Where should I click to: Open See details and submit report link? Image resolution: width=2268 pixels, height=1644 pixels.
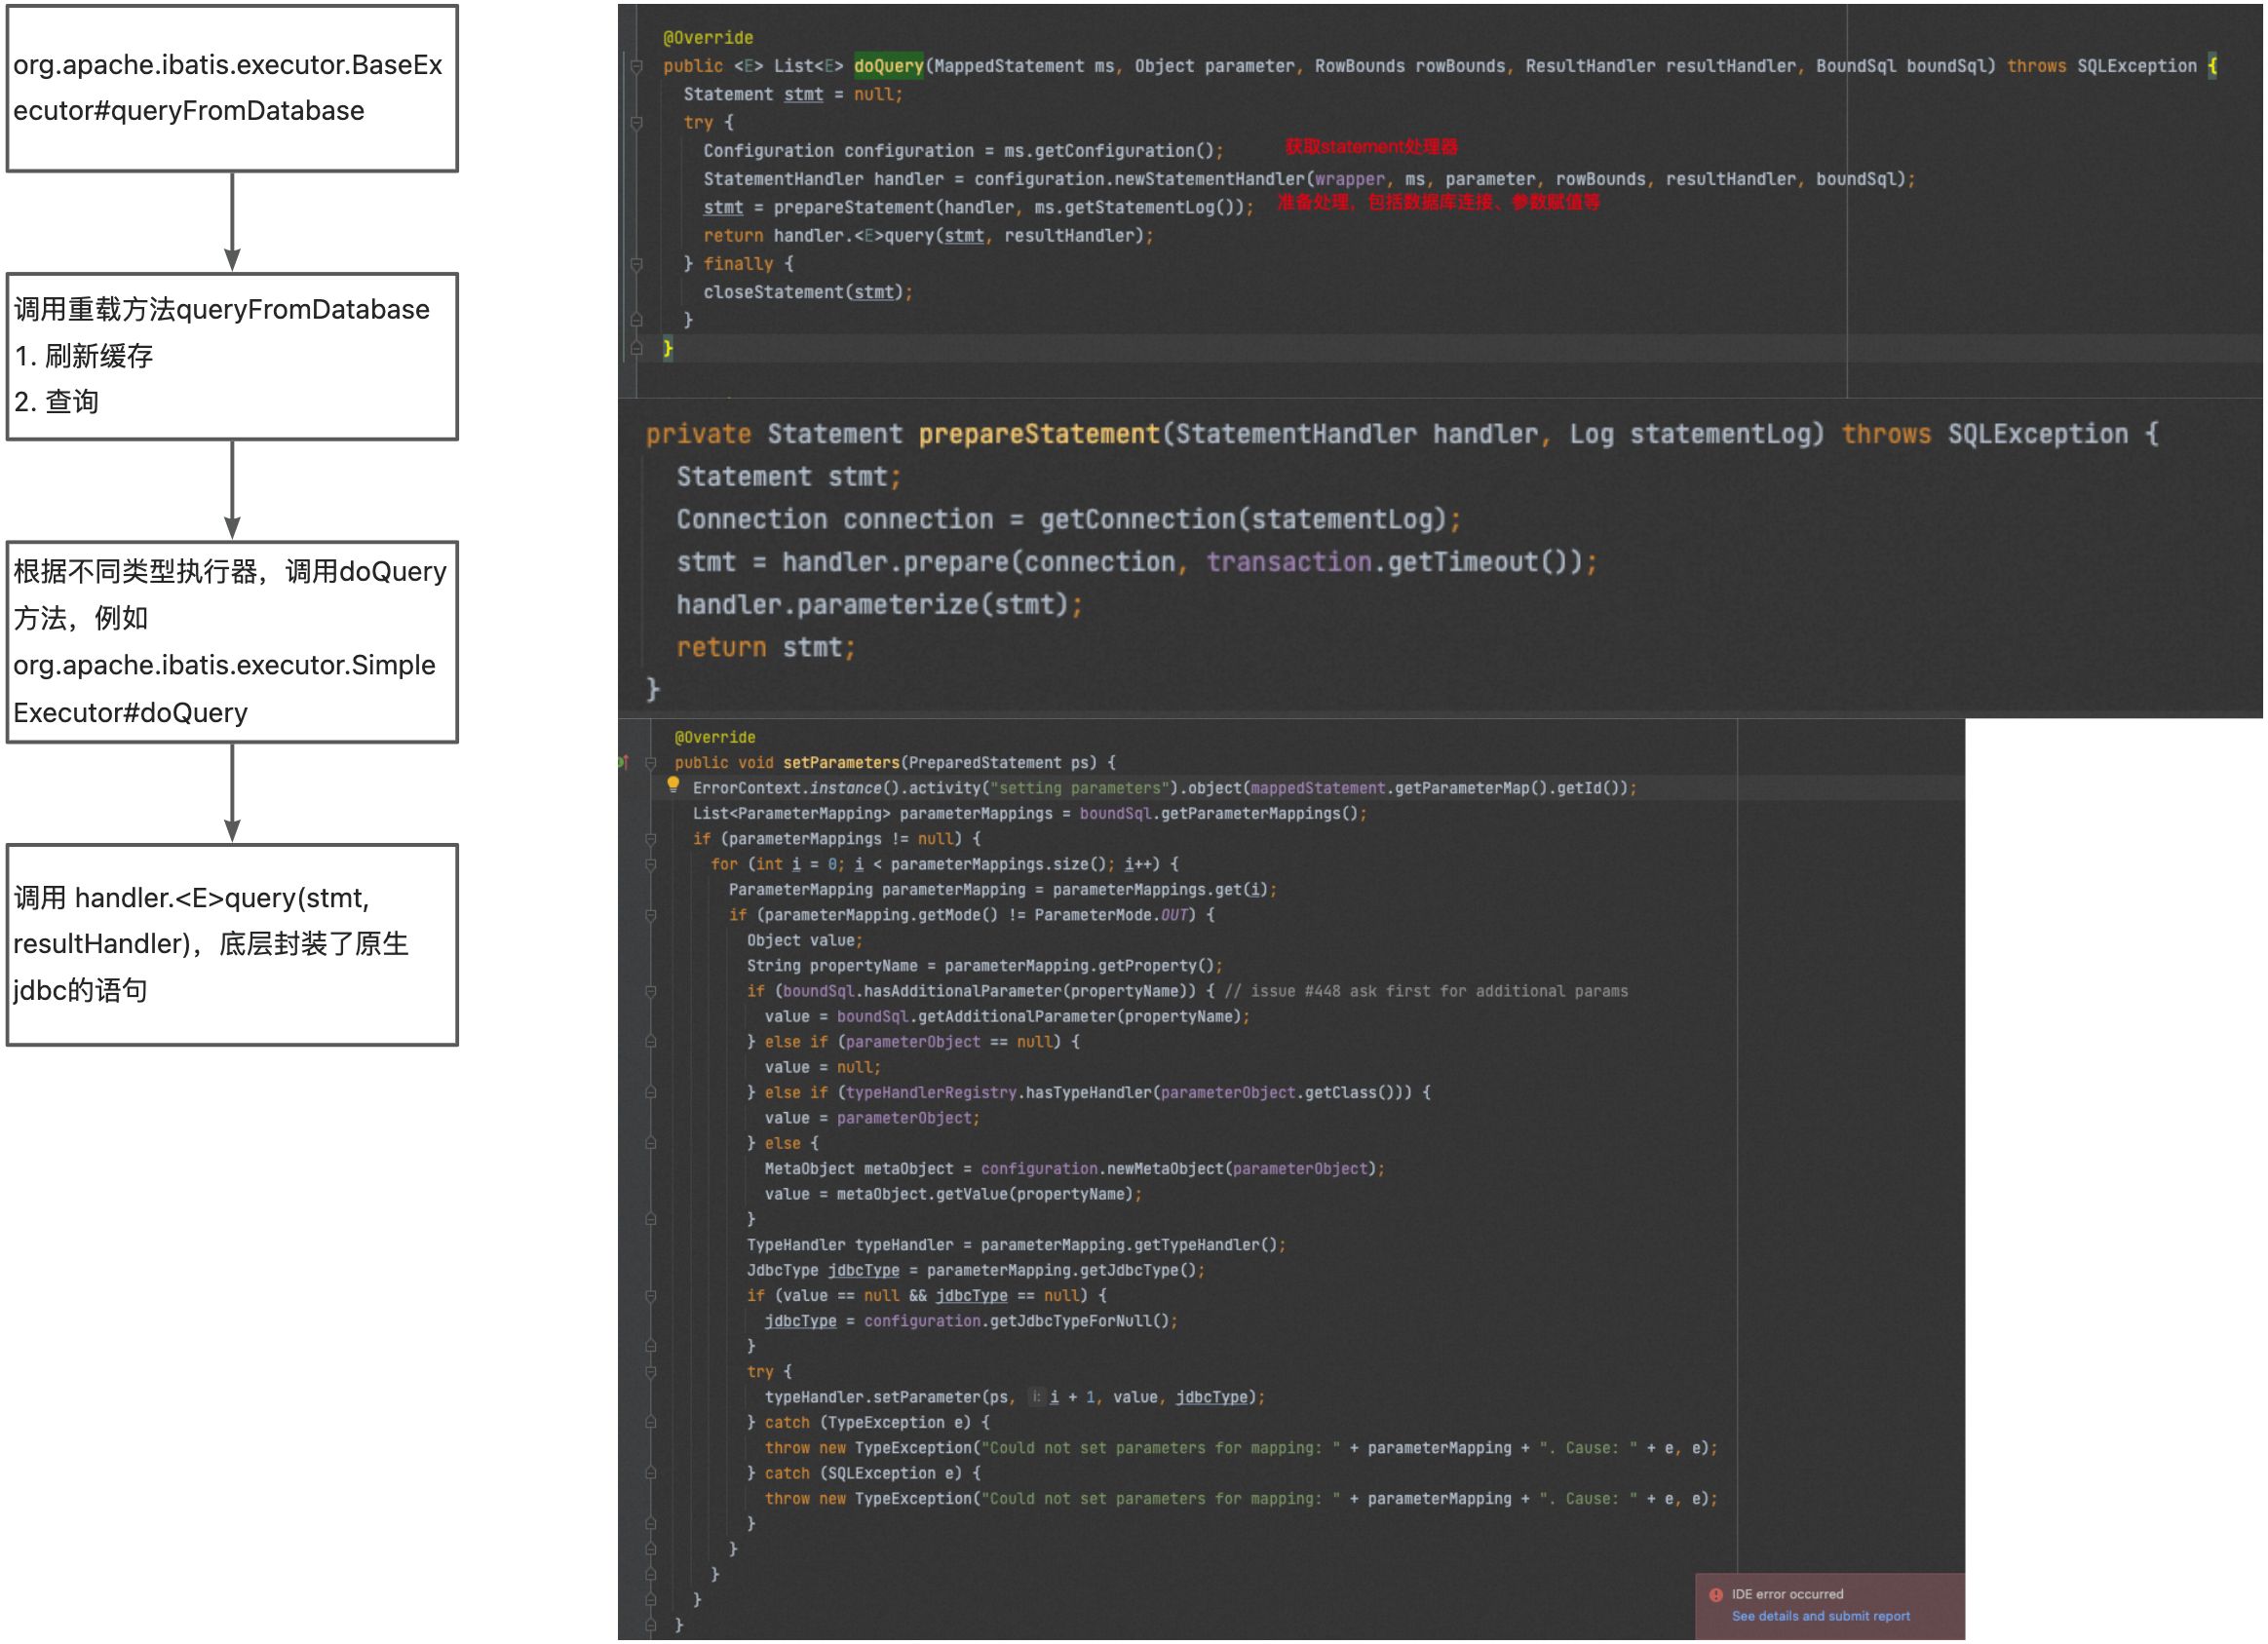pos(1820,1616)
